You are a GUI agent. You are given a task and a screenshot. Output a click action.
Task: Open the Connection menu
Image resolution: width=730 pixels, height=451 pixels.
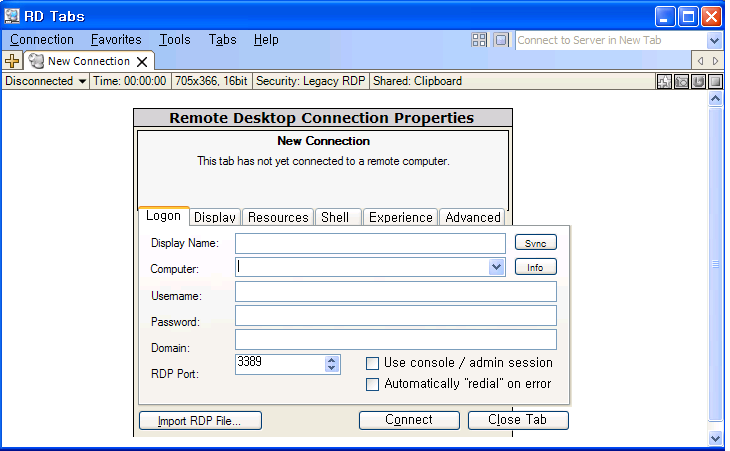click(42, 40)
